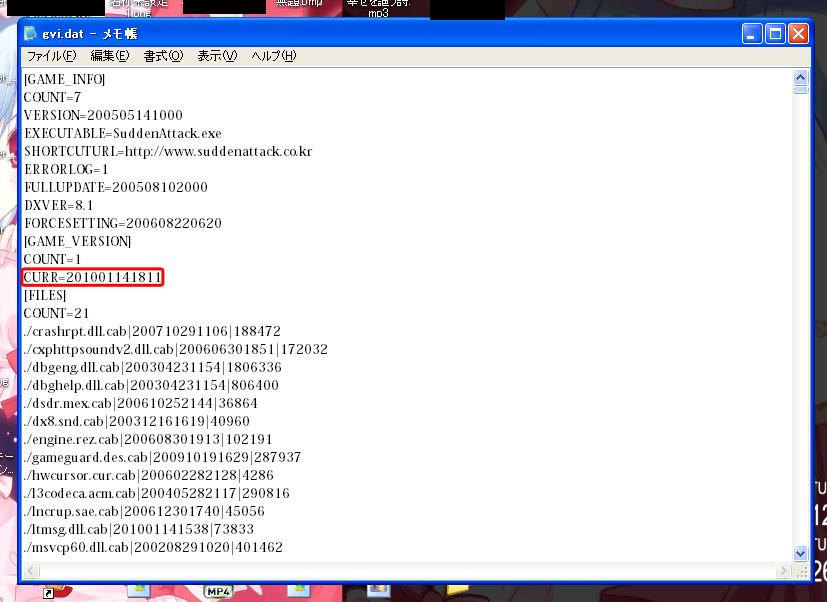Click the line CURR=201001141811
Screen dimensions: 827x602
(93, 277)
